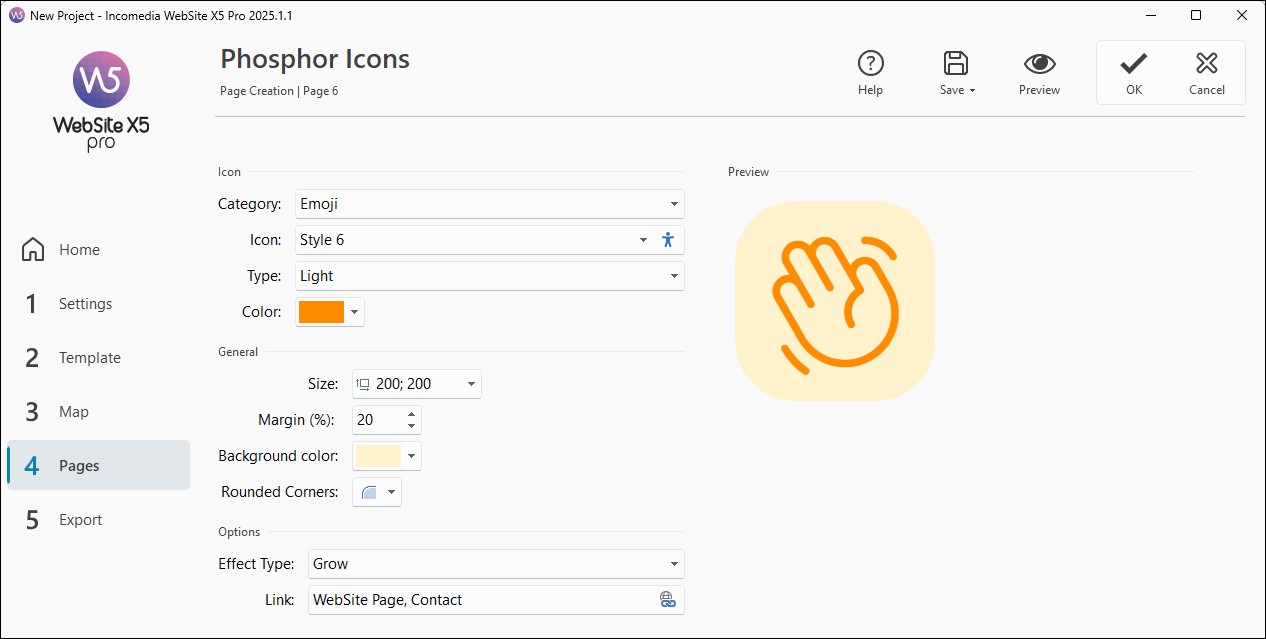
Task: Click the WebSite X5 Pro logo
Action: click(x=101, y=101)
